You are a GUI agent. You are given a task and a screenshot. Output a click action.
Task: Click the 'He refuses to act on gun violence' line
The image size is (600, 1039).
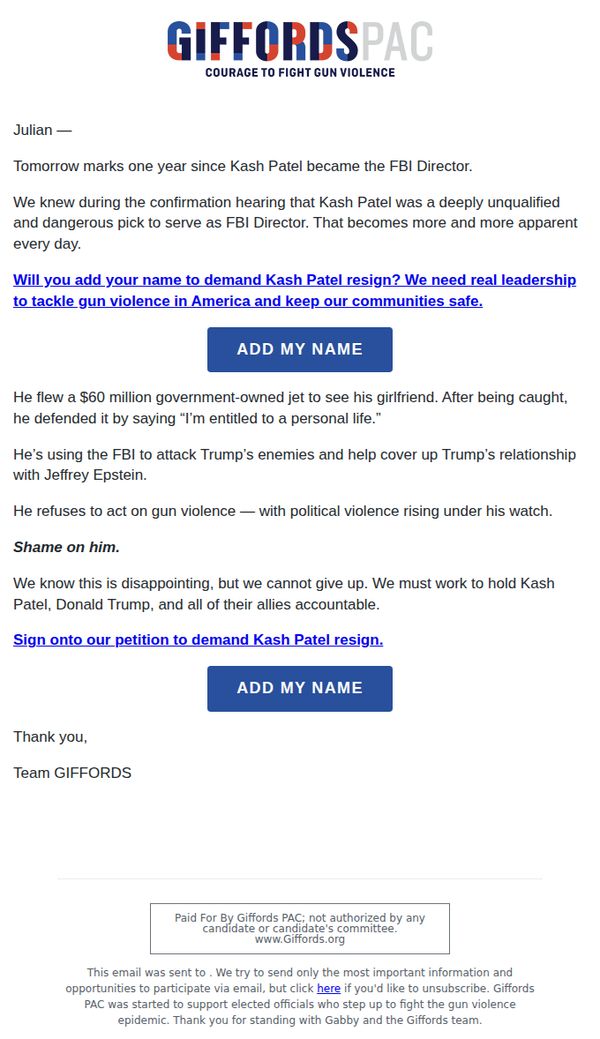282,511
